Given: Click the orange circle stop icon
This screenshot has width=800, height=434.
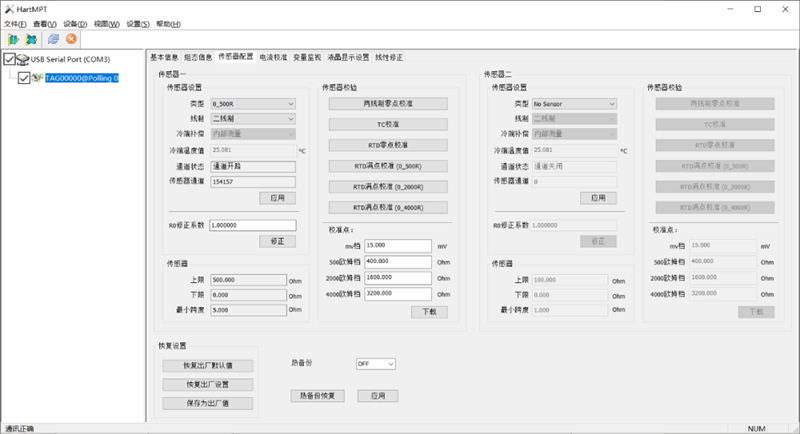Looking at the screenshot, I should coord(71,39).
